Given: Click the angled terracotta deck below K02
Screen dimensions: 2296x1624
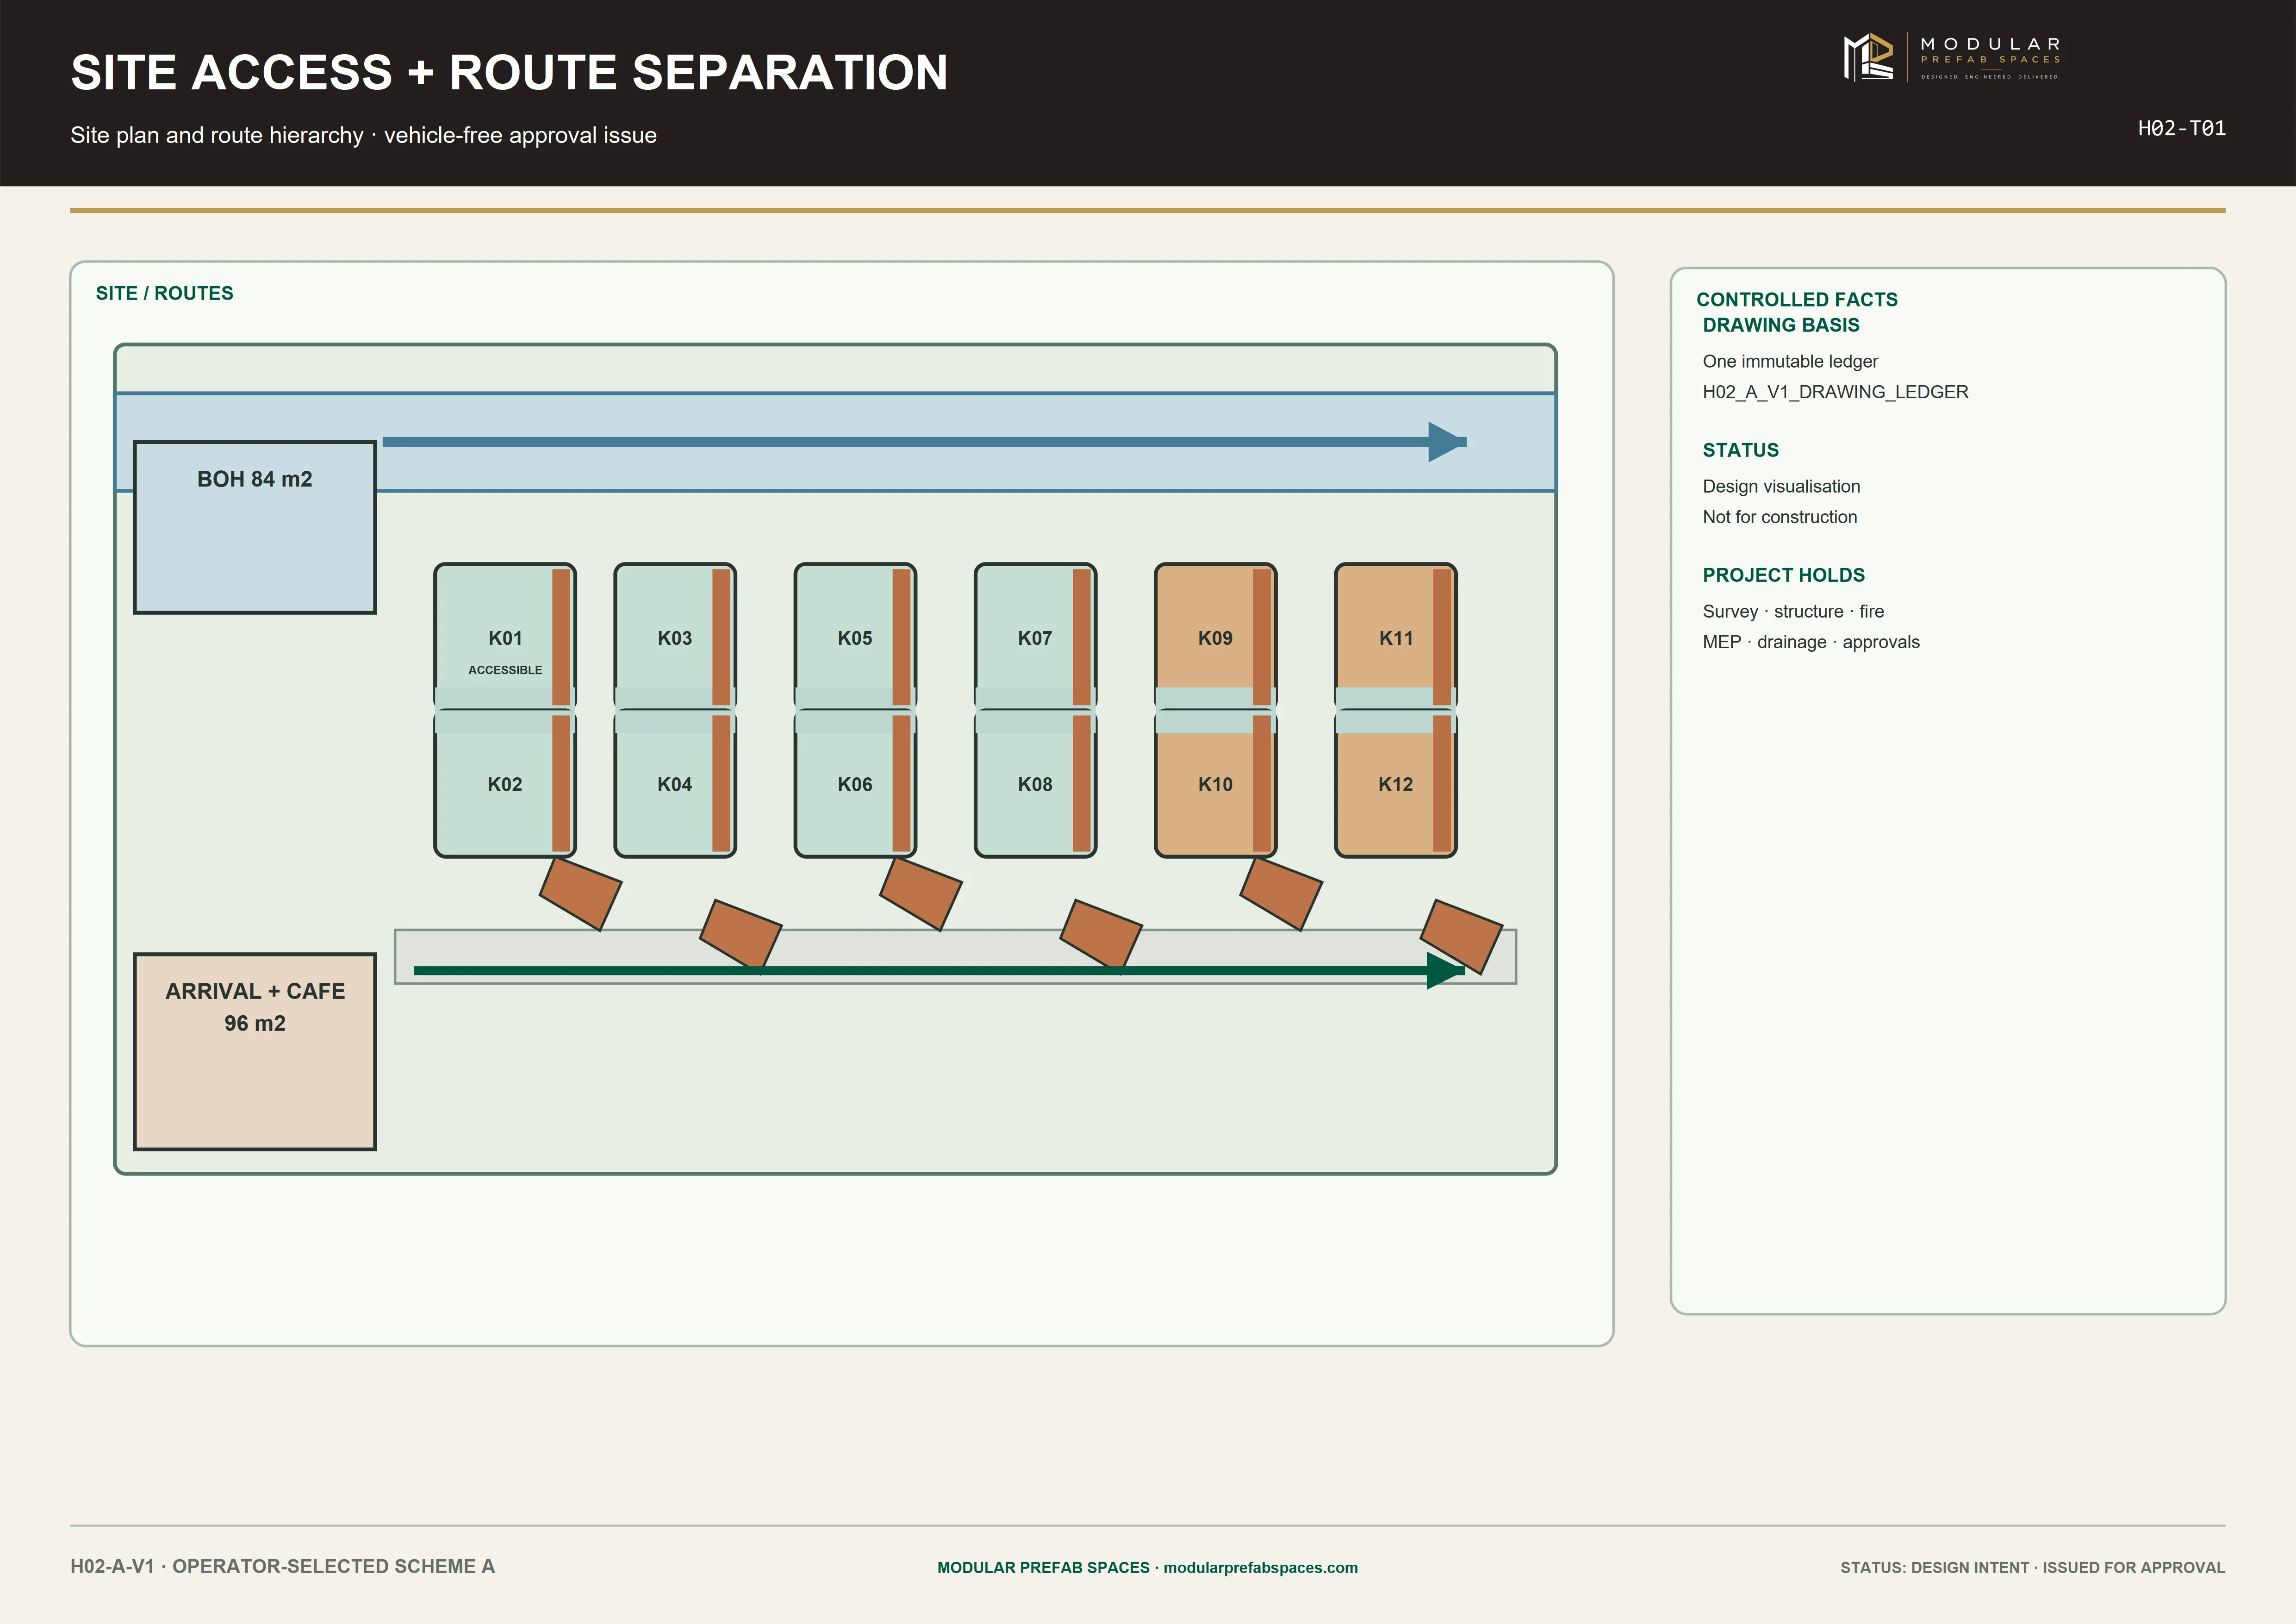Looking at the screenshot, I should tap(581, 894).
